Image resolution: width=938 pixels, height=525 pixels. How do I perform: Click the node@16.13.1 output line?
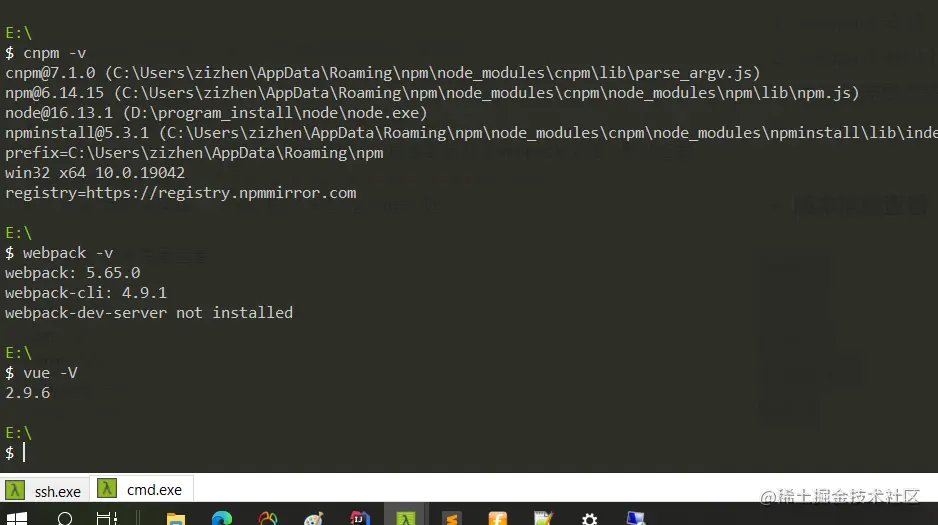[x=217, y=113]
